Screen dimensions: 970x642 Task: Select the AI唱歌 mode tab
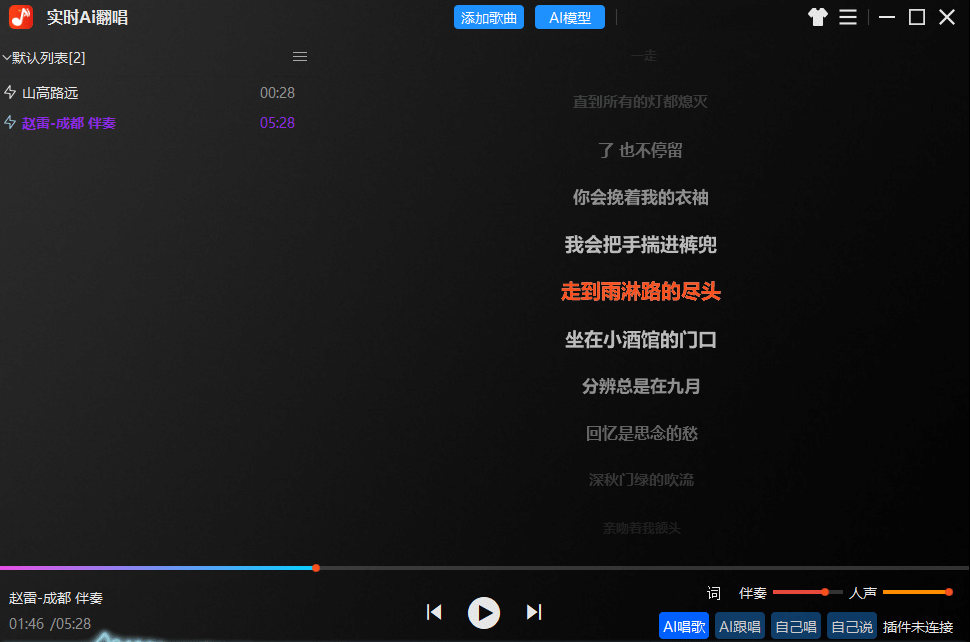pyautogui.click(x=683, y=625)
